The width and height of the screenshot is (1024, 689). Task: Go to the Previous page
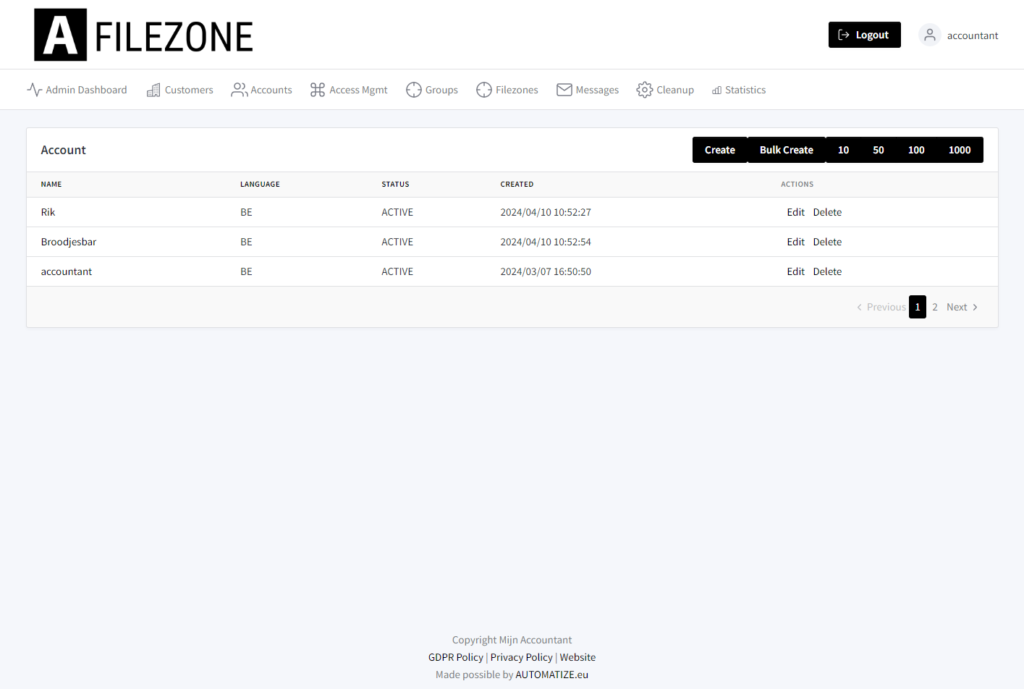coord(881,307)
